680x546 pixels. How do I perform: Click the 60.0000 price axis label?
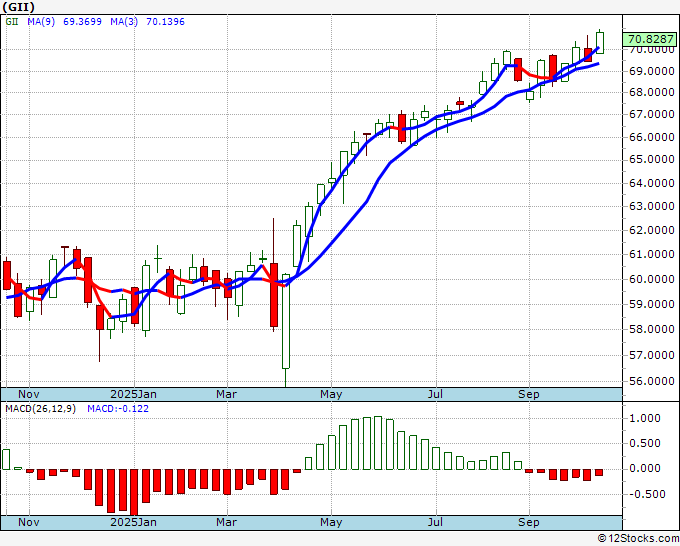point(652,279)
